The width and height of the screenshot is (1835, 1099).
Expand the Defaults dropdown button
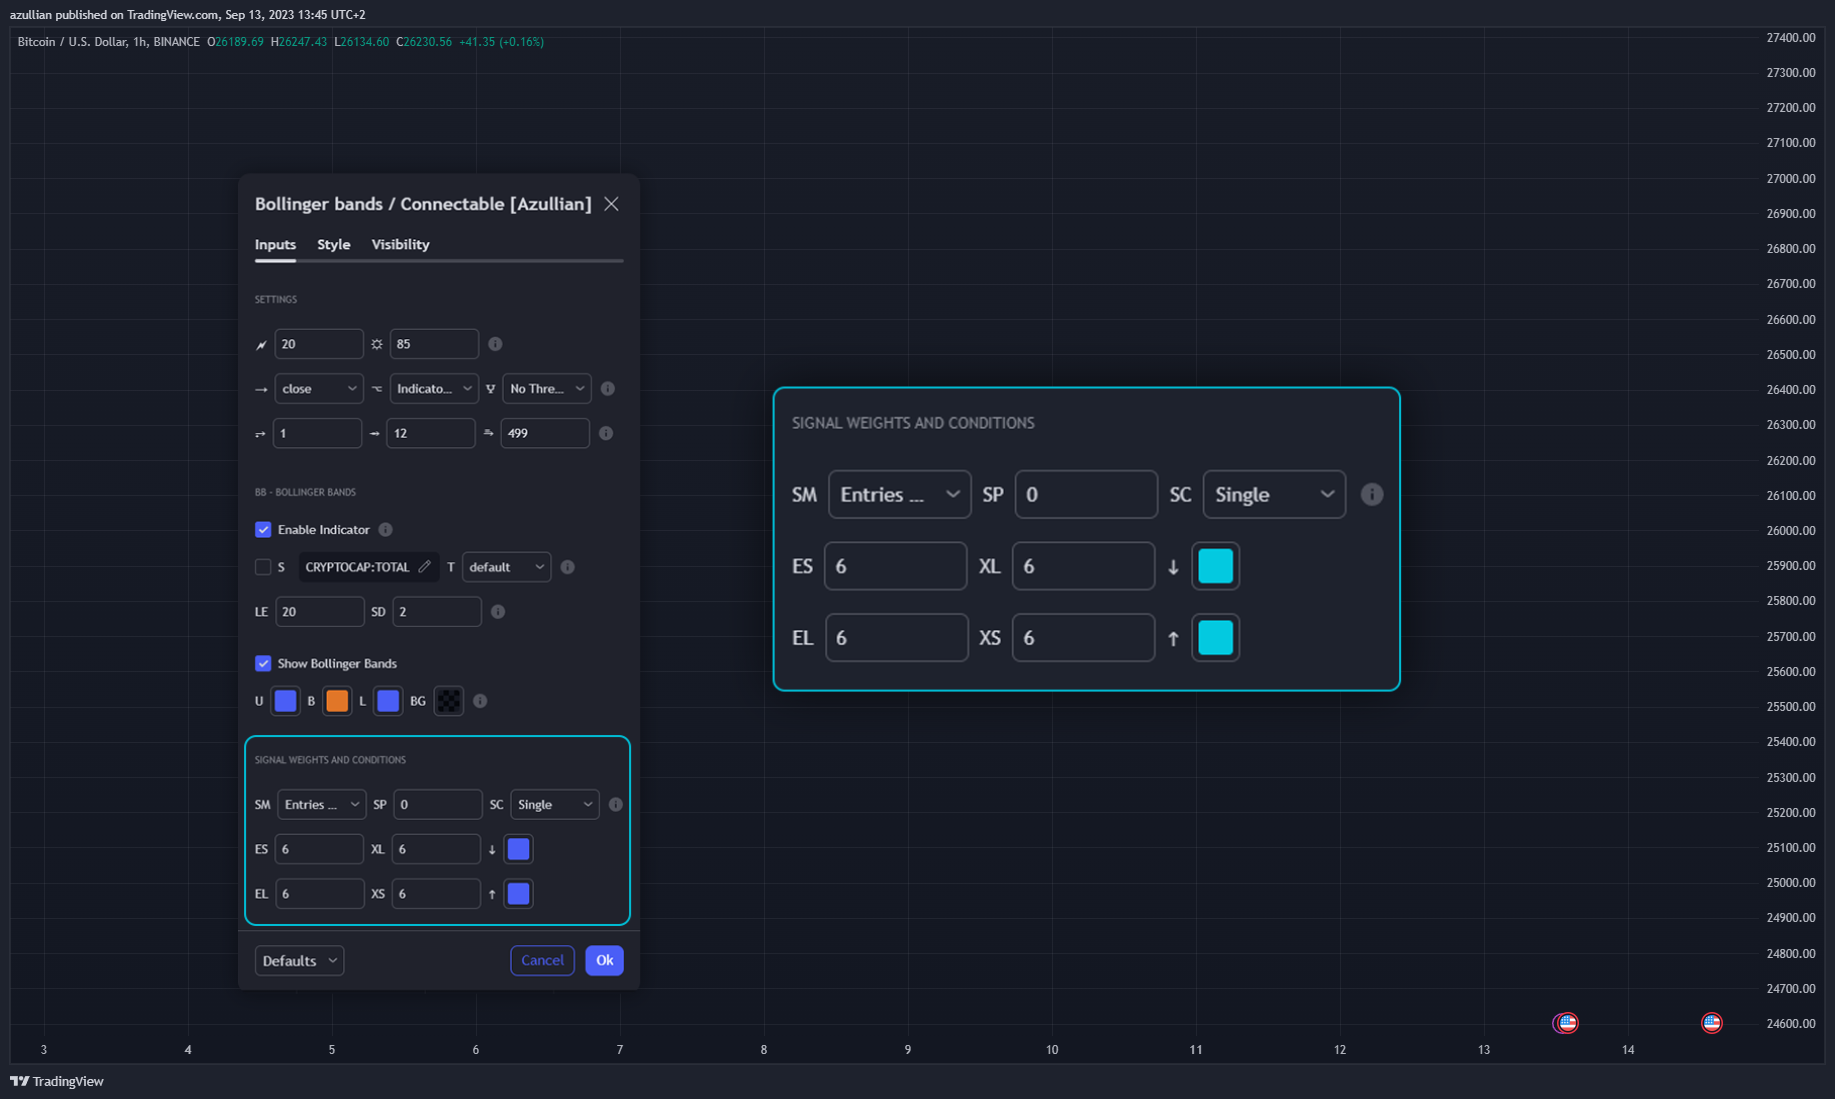click(x=299, y=960)
